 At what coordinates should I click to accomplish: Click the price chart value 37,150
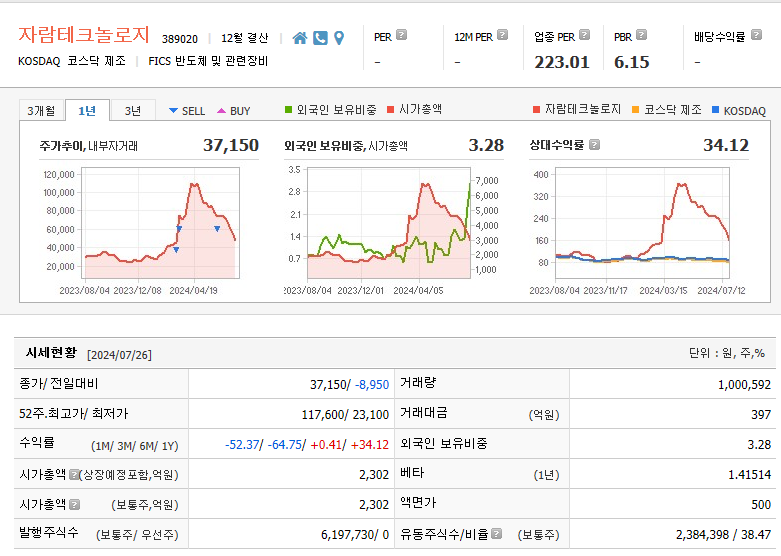(231, 145)
